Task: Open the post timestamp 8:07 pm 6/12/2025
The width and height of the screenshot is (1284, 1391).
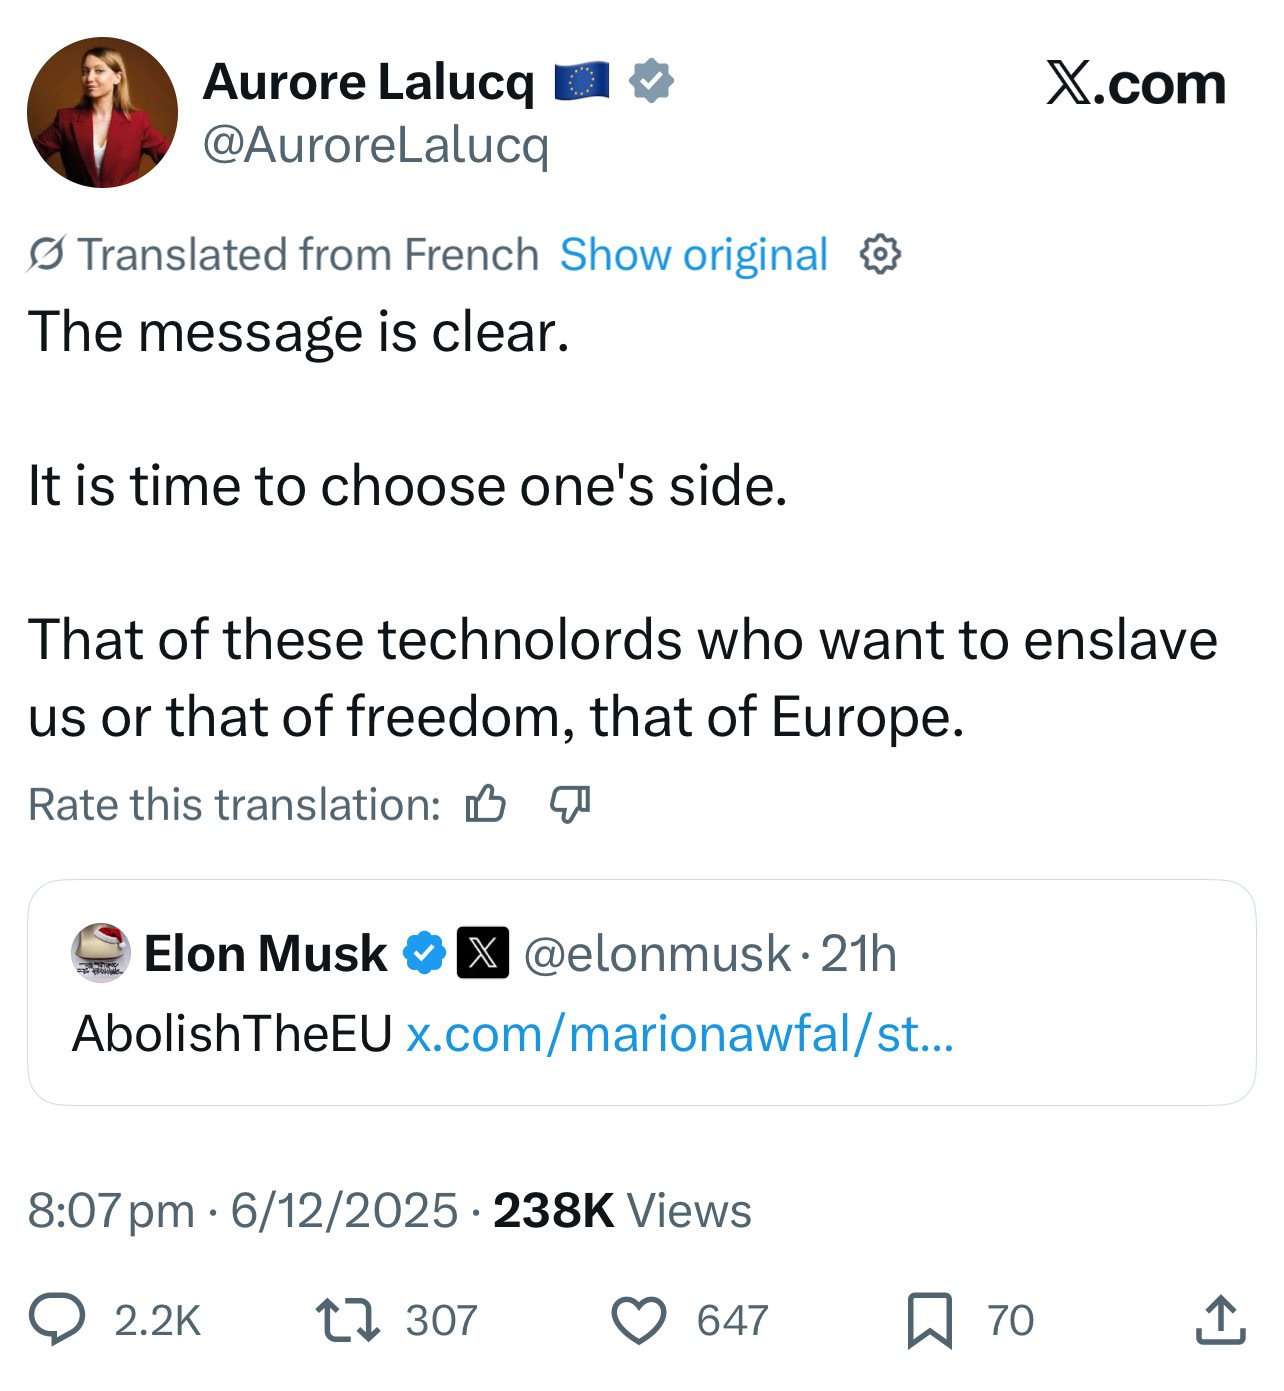Action: 242,1210
